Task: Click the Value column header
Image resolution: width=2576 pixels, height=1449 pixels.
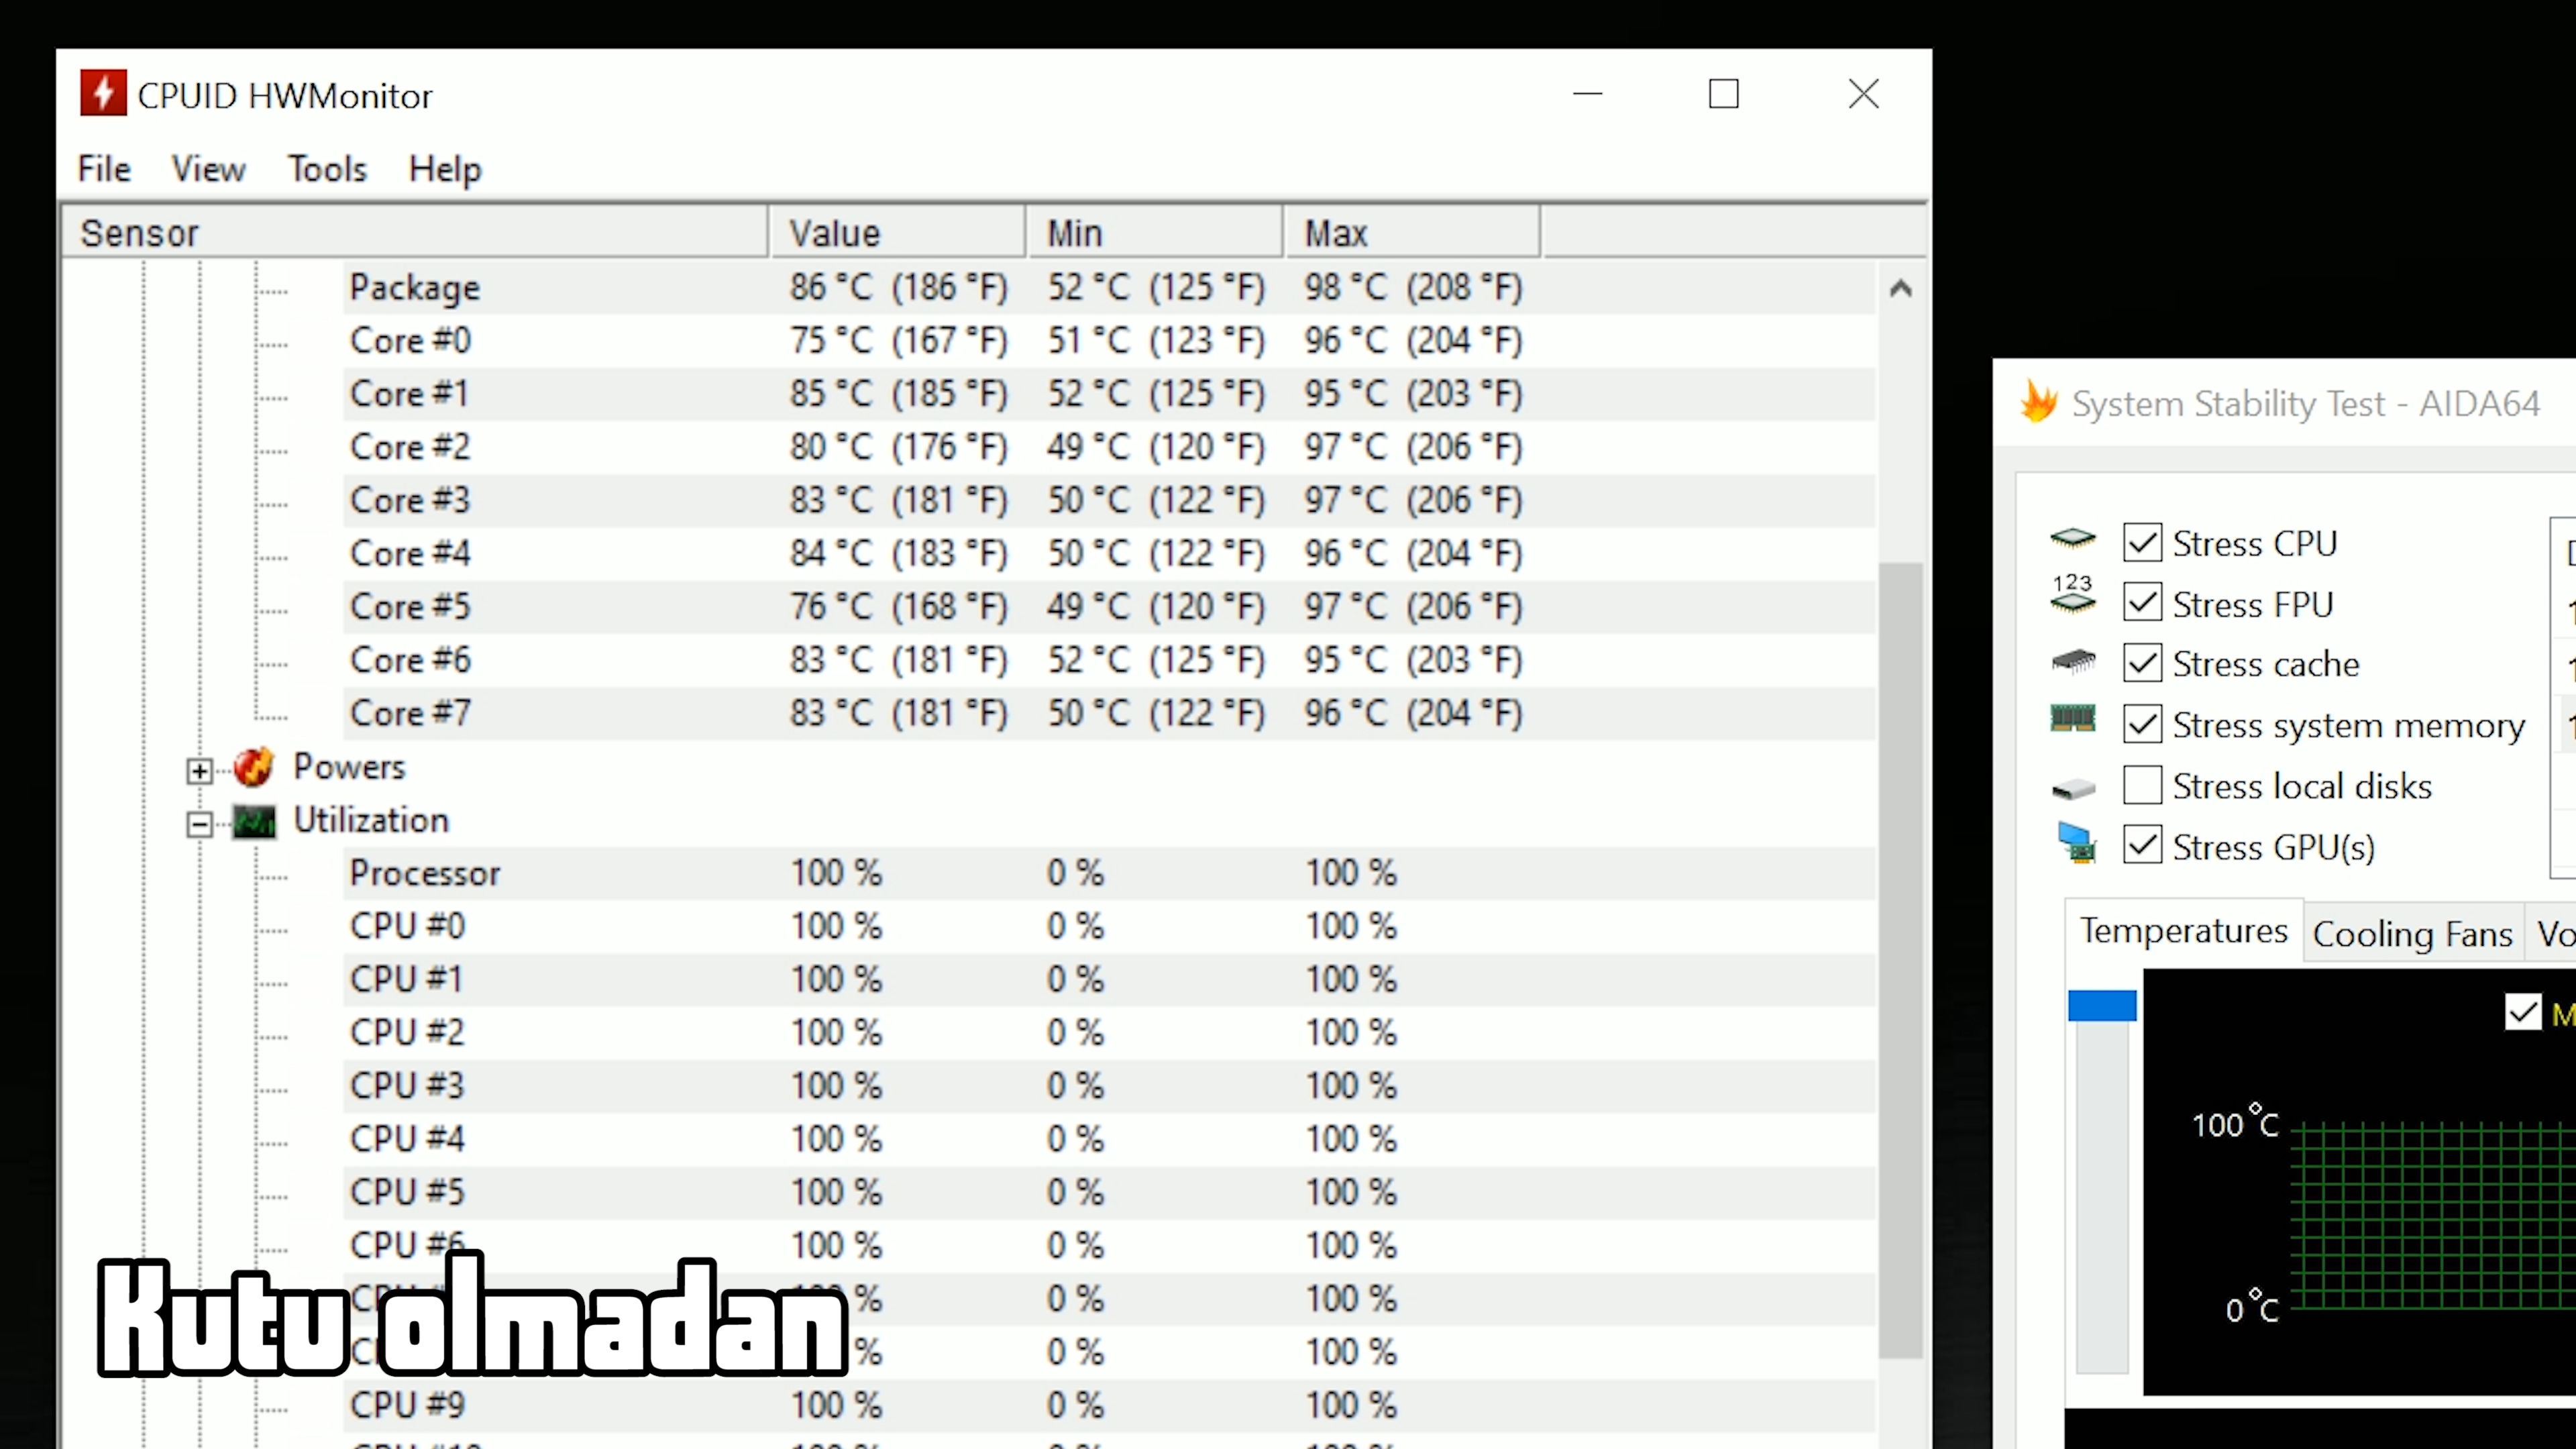Action: point(897,232)
